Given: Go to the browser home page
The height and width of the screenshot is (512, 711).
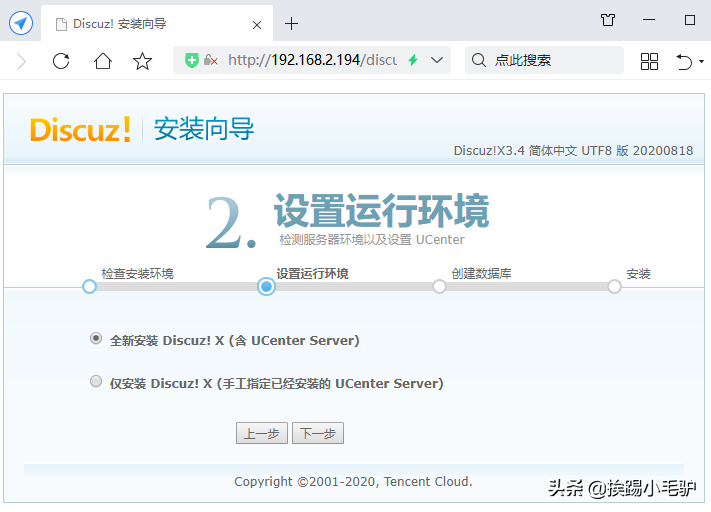Looking at the screenshot, I should coord(102,61).
